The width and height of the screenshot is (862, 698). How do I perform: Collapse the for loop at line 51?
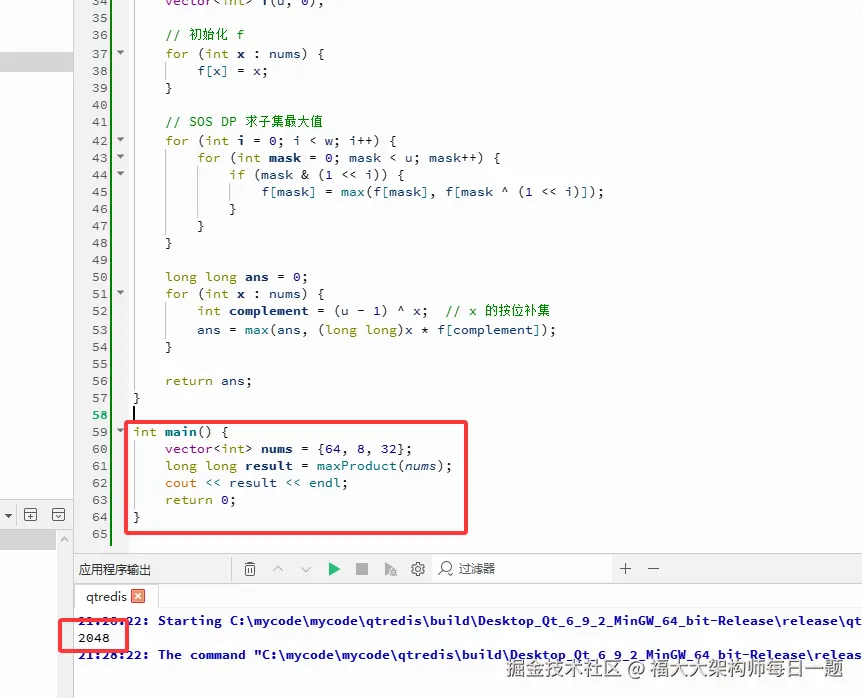[x=120, y=293]
